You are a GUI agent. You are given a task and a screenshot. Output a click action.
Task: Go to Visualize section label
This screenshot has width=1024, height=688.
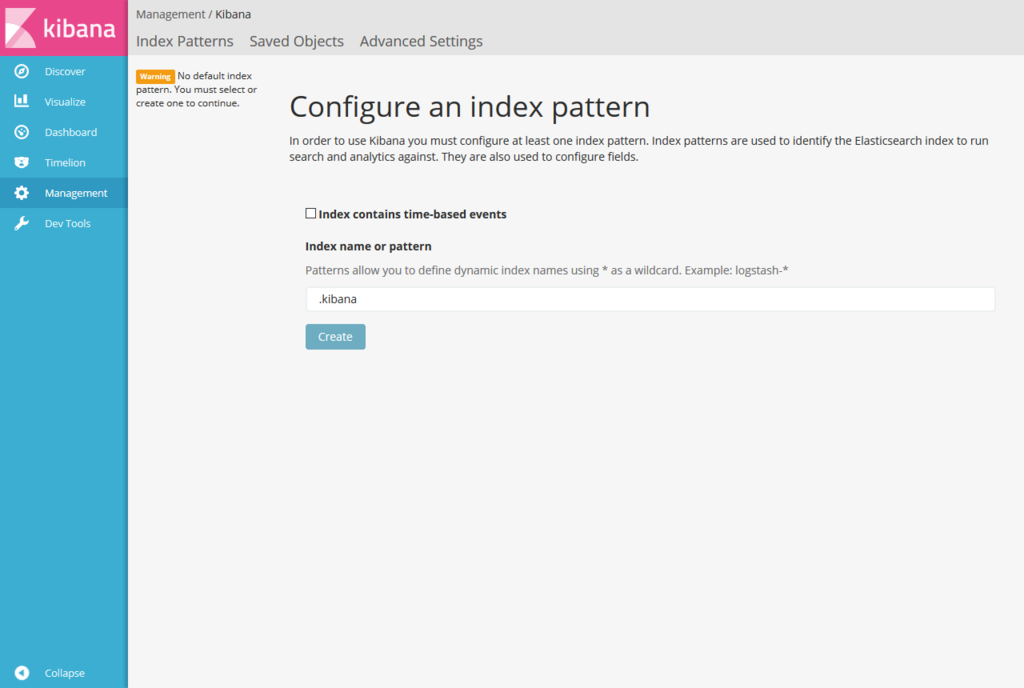pos(65,102)
